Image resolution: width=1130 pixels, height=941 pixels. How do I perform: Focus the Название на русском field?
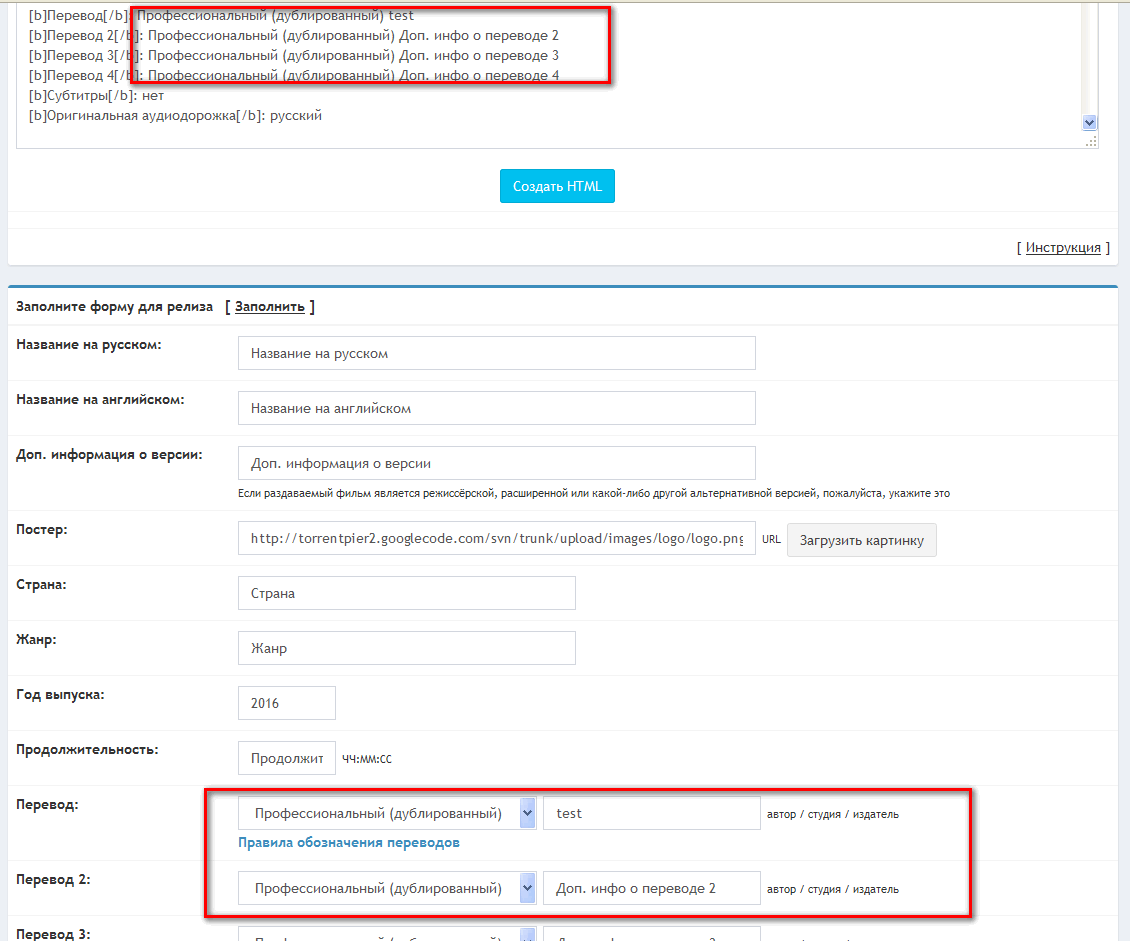496,353
